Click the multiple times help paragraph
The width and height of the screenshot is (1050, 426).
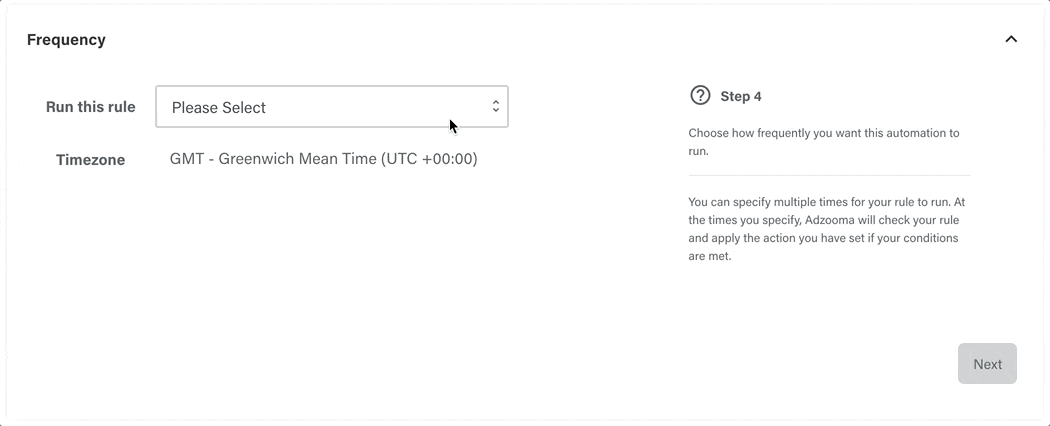tap(826, 229)
